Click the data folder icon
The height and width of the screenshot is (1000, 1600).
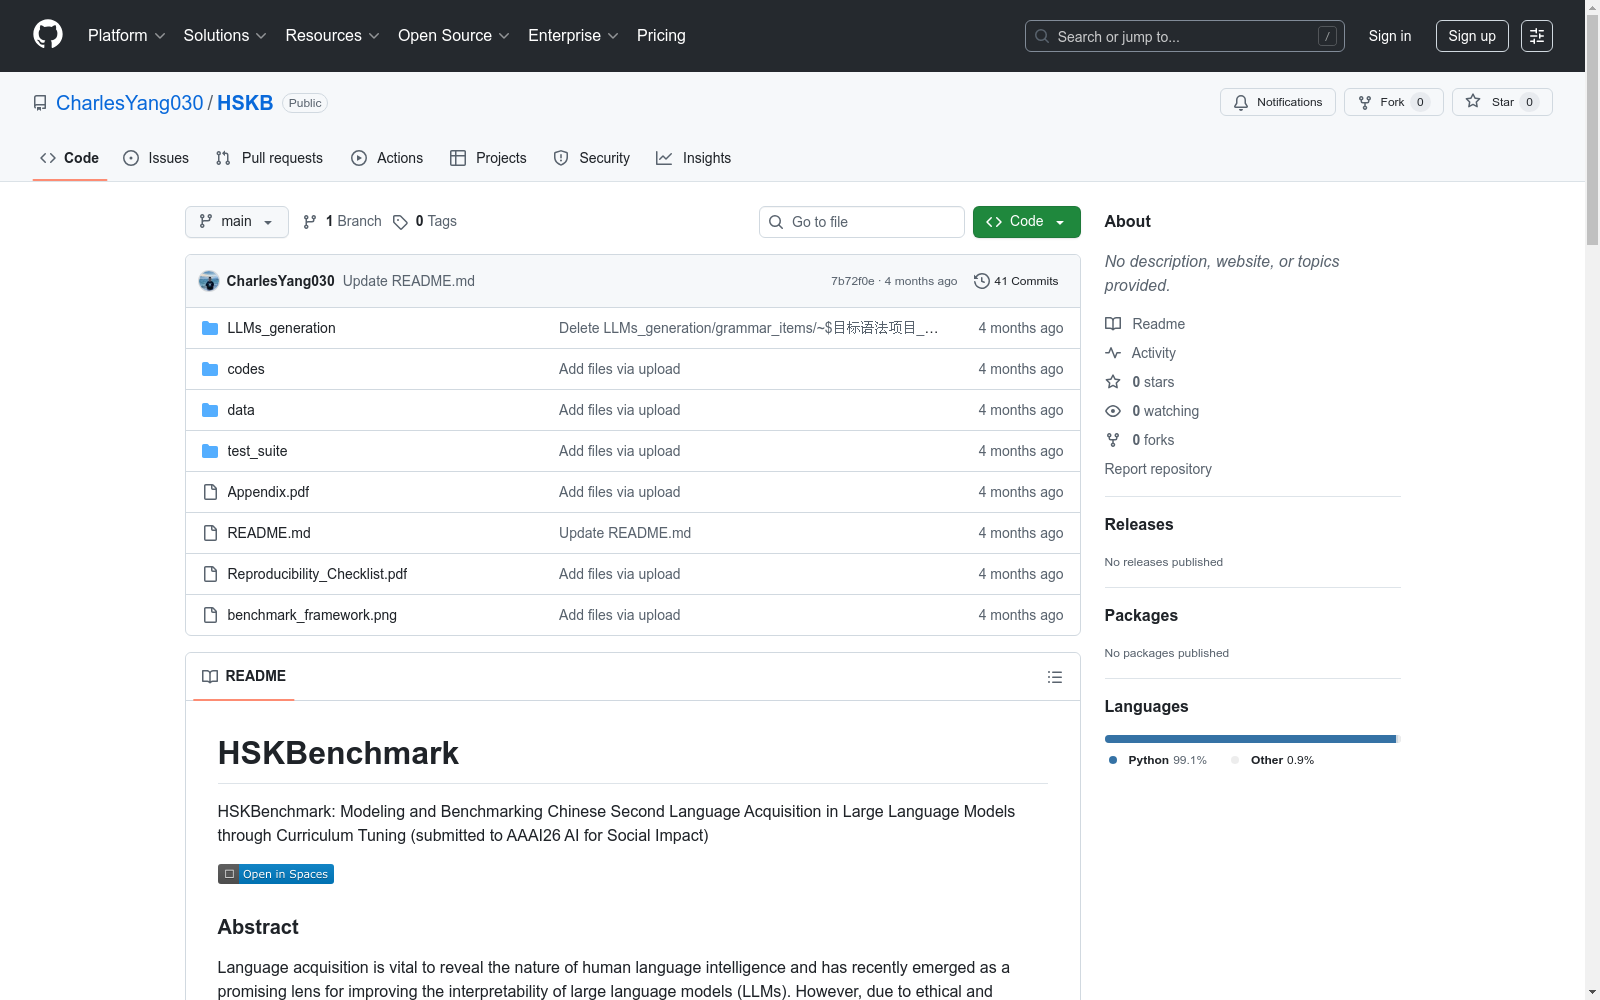point(210,410)
